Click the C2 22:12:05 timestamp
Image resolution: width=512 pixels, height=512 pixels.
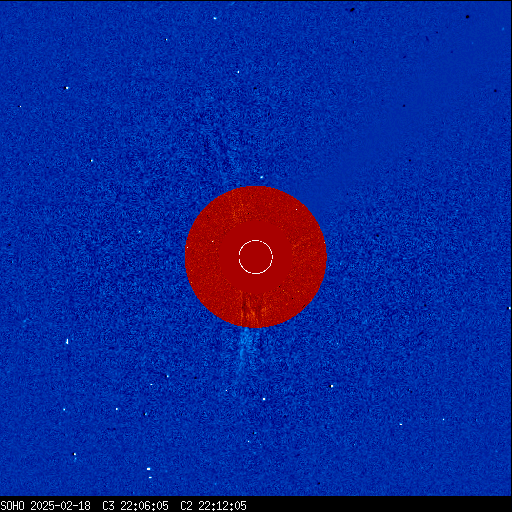[213, 506]
